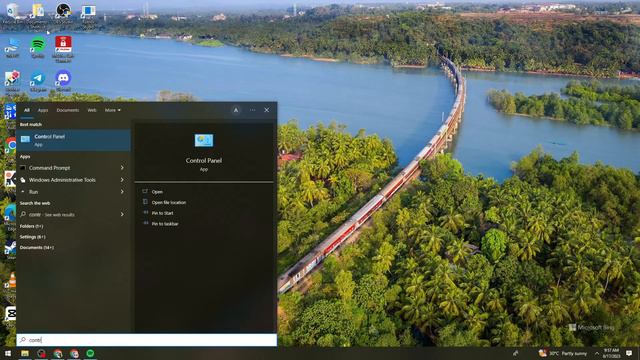640x360 pixels.
Task: Choose Open file location action
Action: click(x=169, y=202)
